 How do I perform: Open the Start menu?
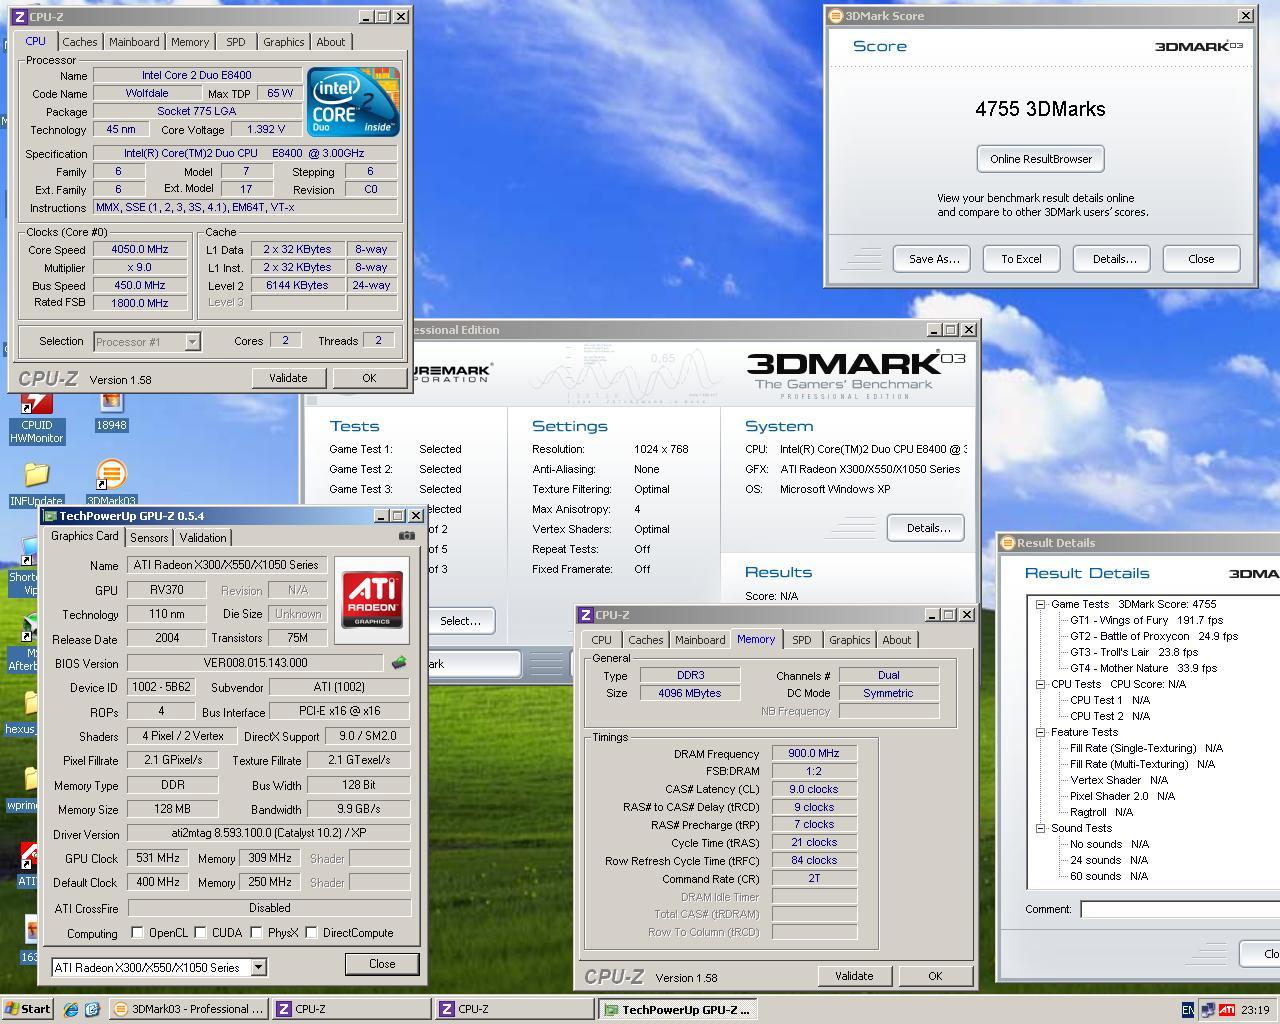27,1009
